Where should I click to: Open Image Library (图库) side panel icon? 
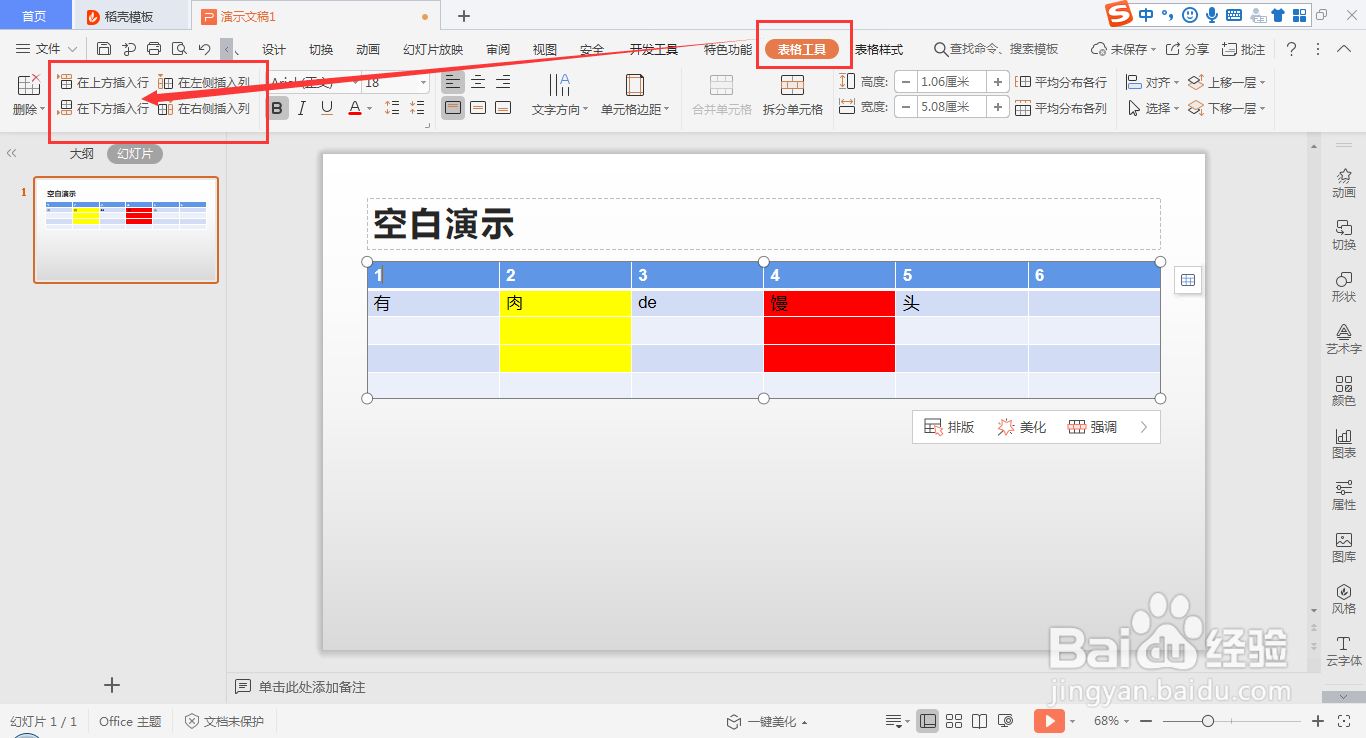pos(1343,546)
